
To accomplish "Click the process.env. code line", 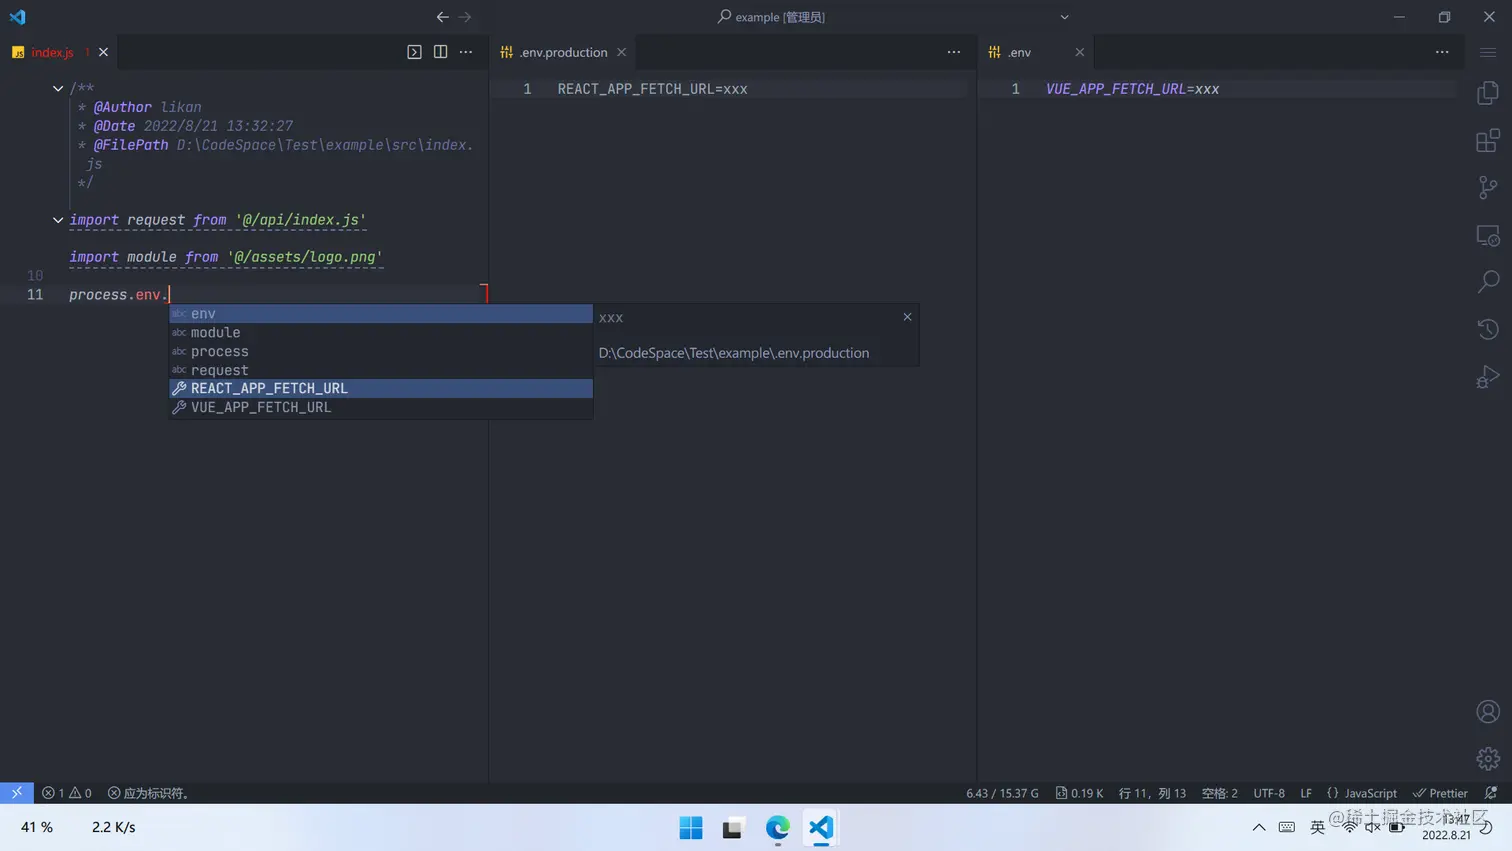I will tap(119, 295).
